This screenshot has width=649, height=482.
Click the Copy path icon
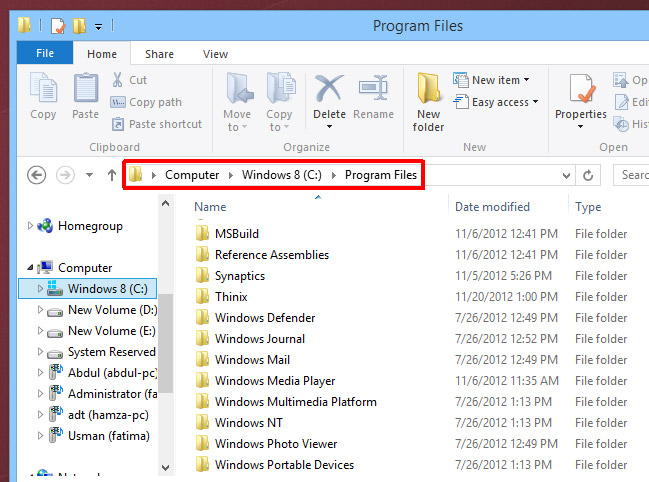[x=118, y=102]
